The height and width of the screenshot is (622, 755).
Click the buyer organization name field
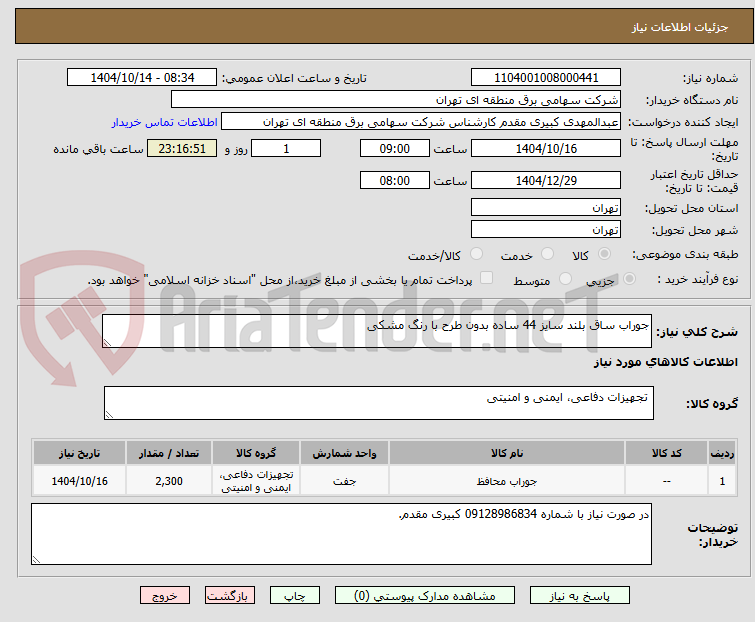click(396, 100)
